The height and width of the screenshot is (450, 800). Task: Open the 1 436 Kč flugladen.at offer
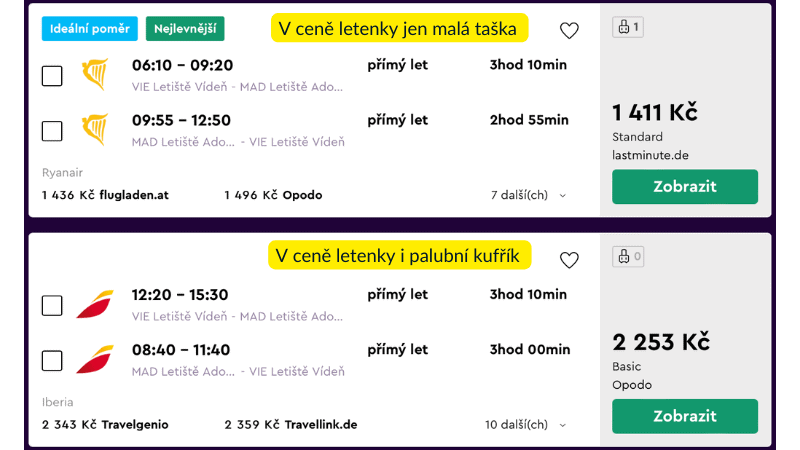pos(106,195)
